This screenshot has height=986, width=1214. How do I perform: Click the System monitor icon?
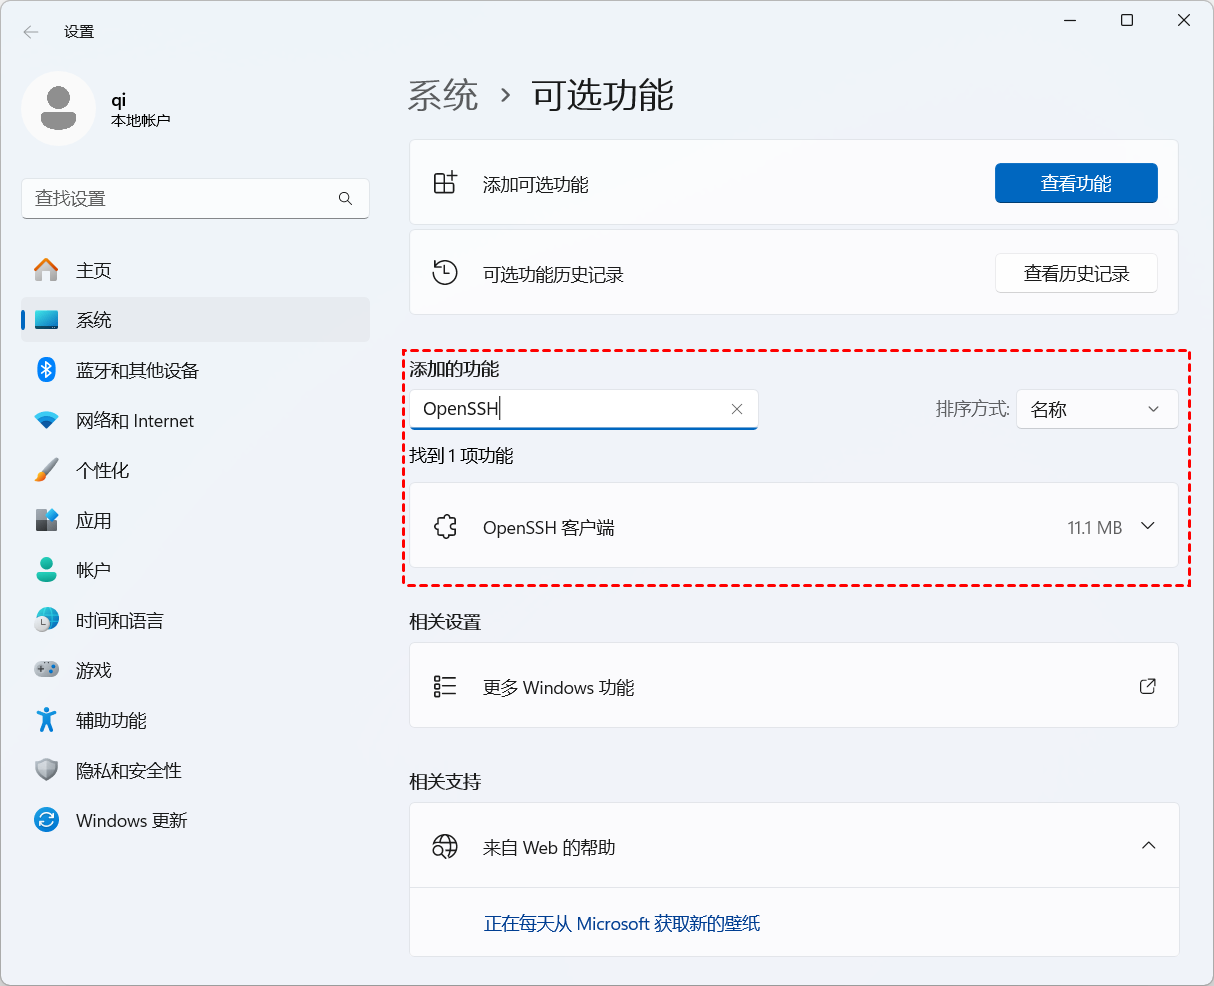click(x=46, y=320)
